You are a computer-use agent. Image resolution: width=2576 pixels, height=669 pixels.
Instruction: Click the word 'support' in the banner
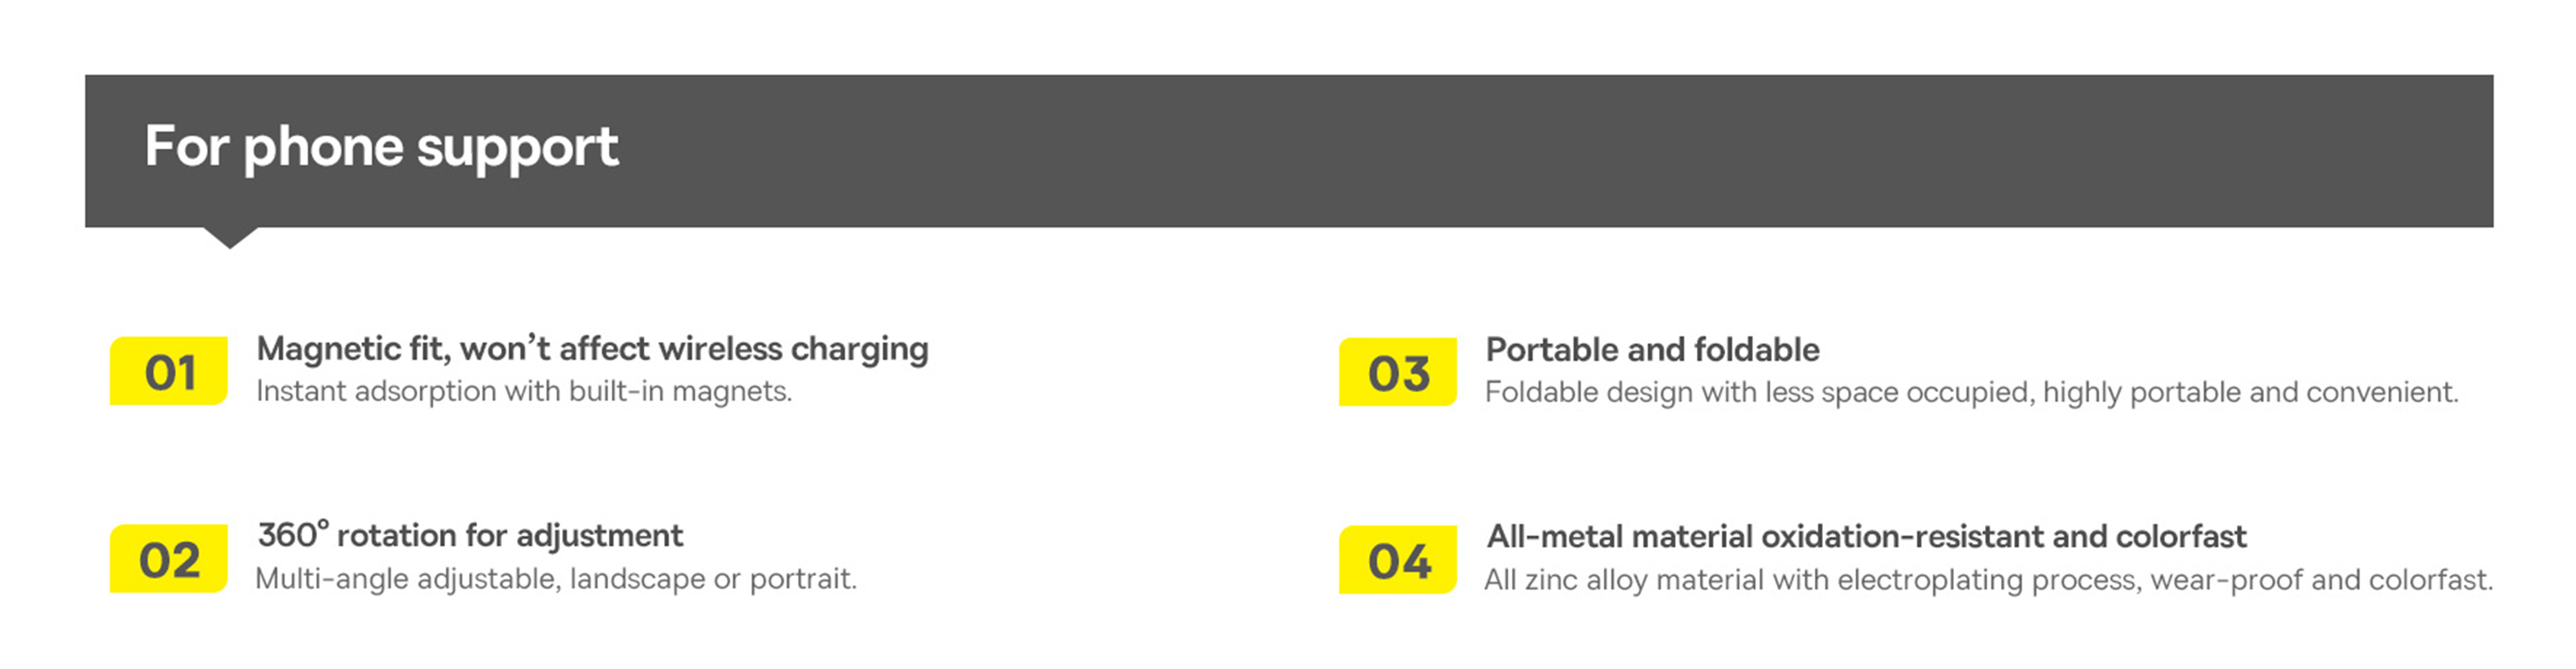[x=517, y=150]
